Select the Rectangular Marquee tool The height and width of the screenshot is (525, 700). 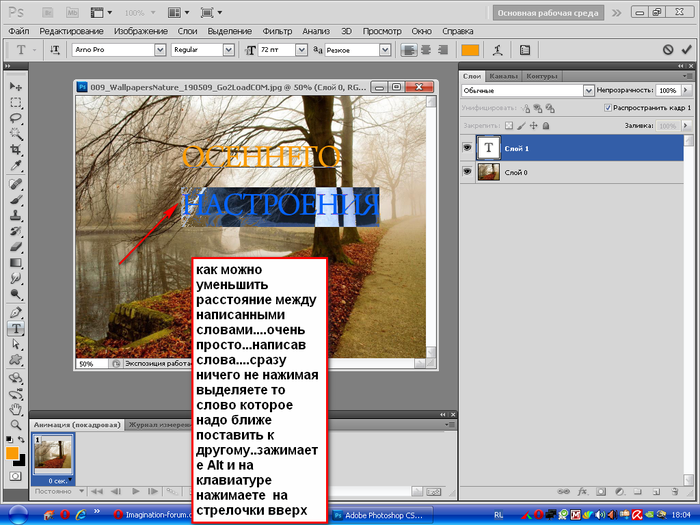[16, 103]
